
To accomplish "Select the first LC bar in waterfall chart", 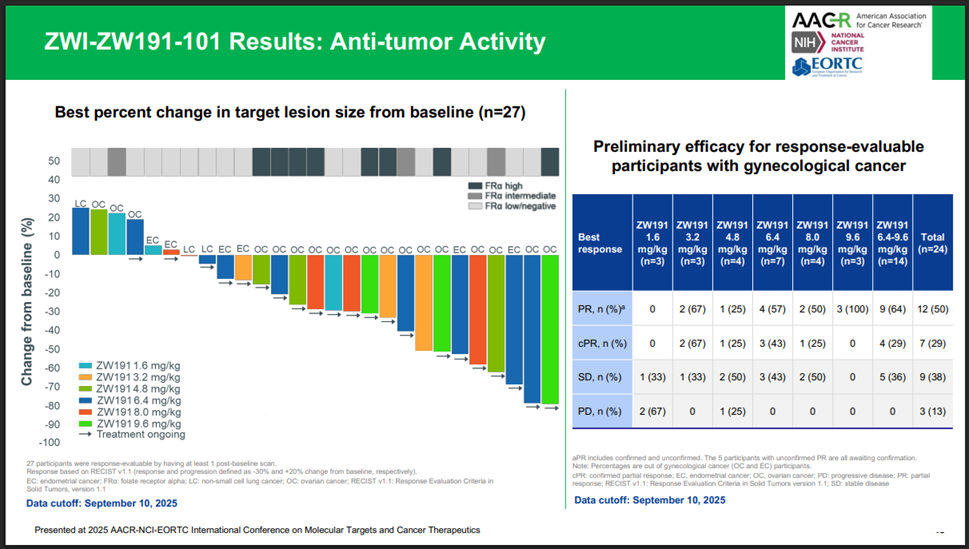I will click(80, 231).
